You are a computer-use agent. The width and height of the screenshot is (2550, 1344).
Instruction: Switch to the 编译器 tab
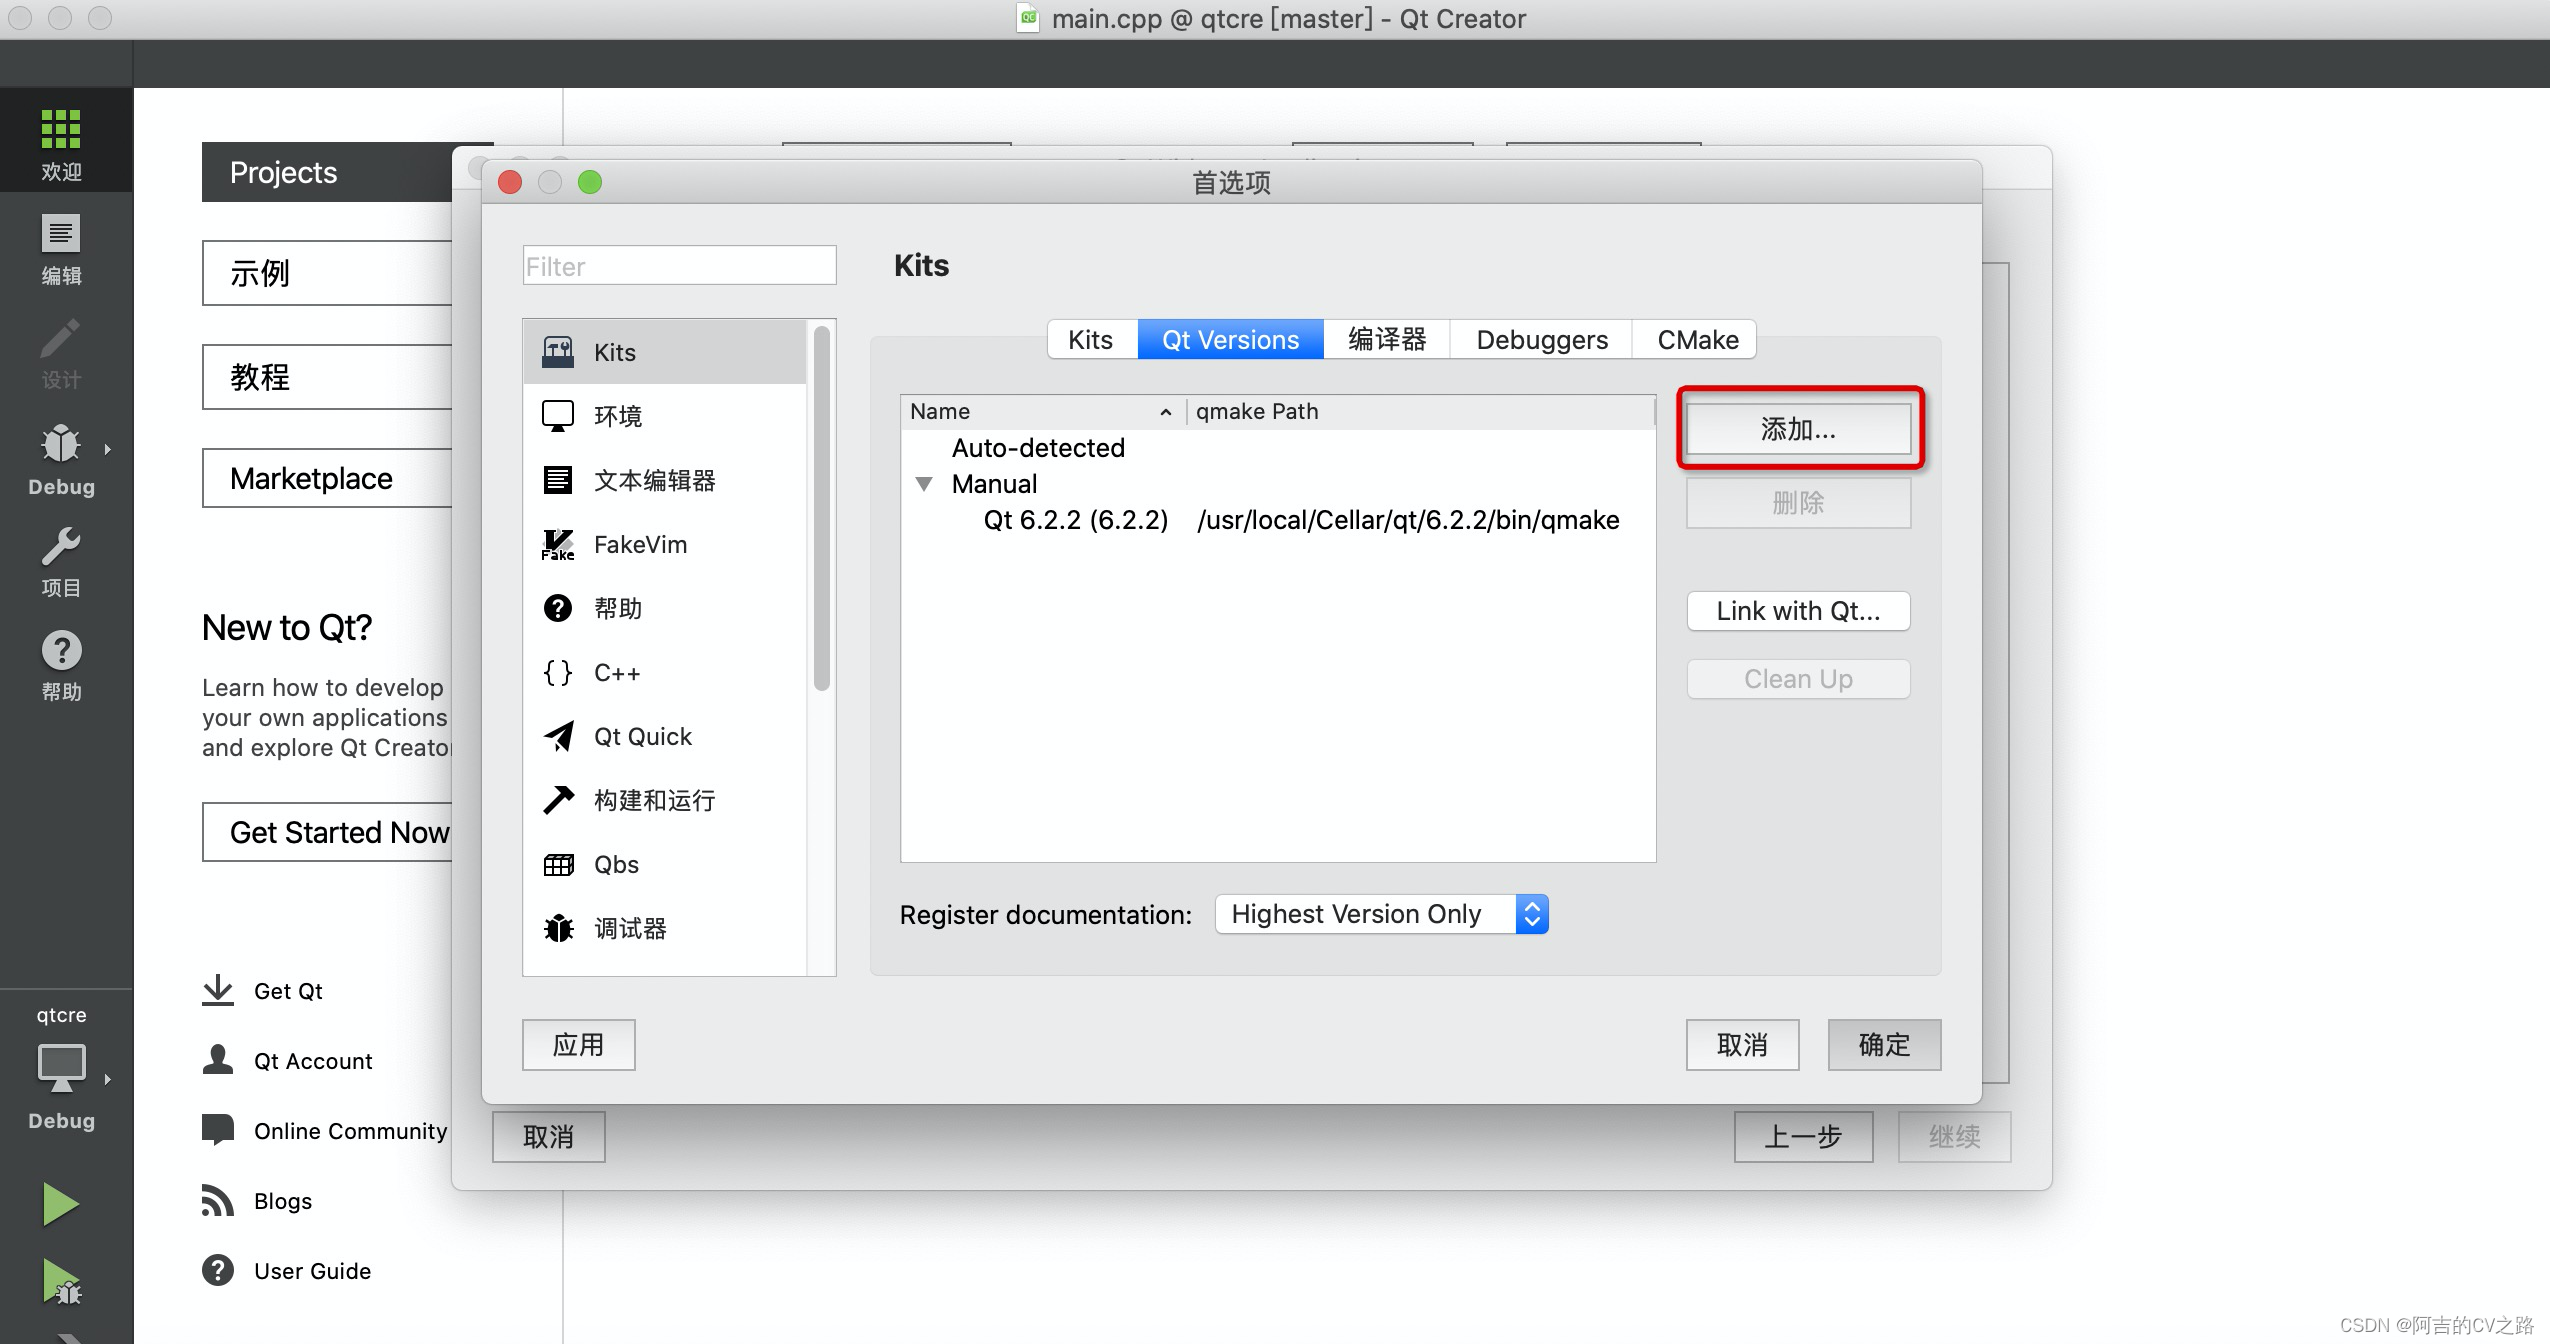point(1387,340)
